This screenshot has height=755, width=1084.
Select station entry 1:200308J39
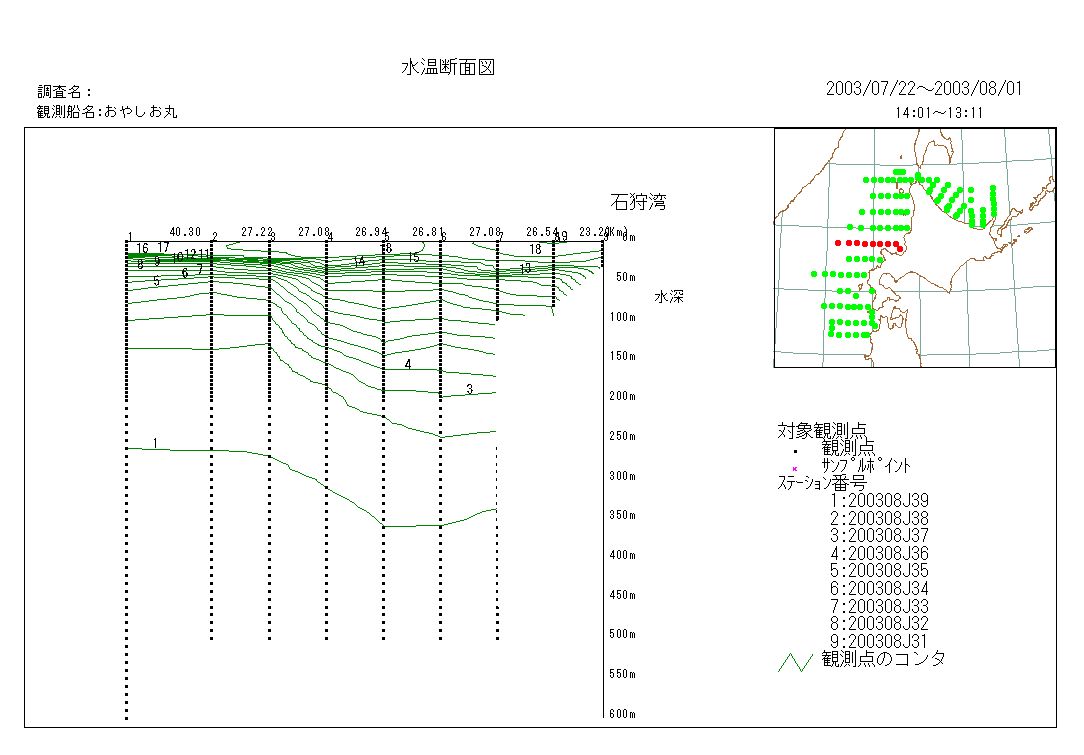[x=879, y=500]
